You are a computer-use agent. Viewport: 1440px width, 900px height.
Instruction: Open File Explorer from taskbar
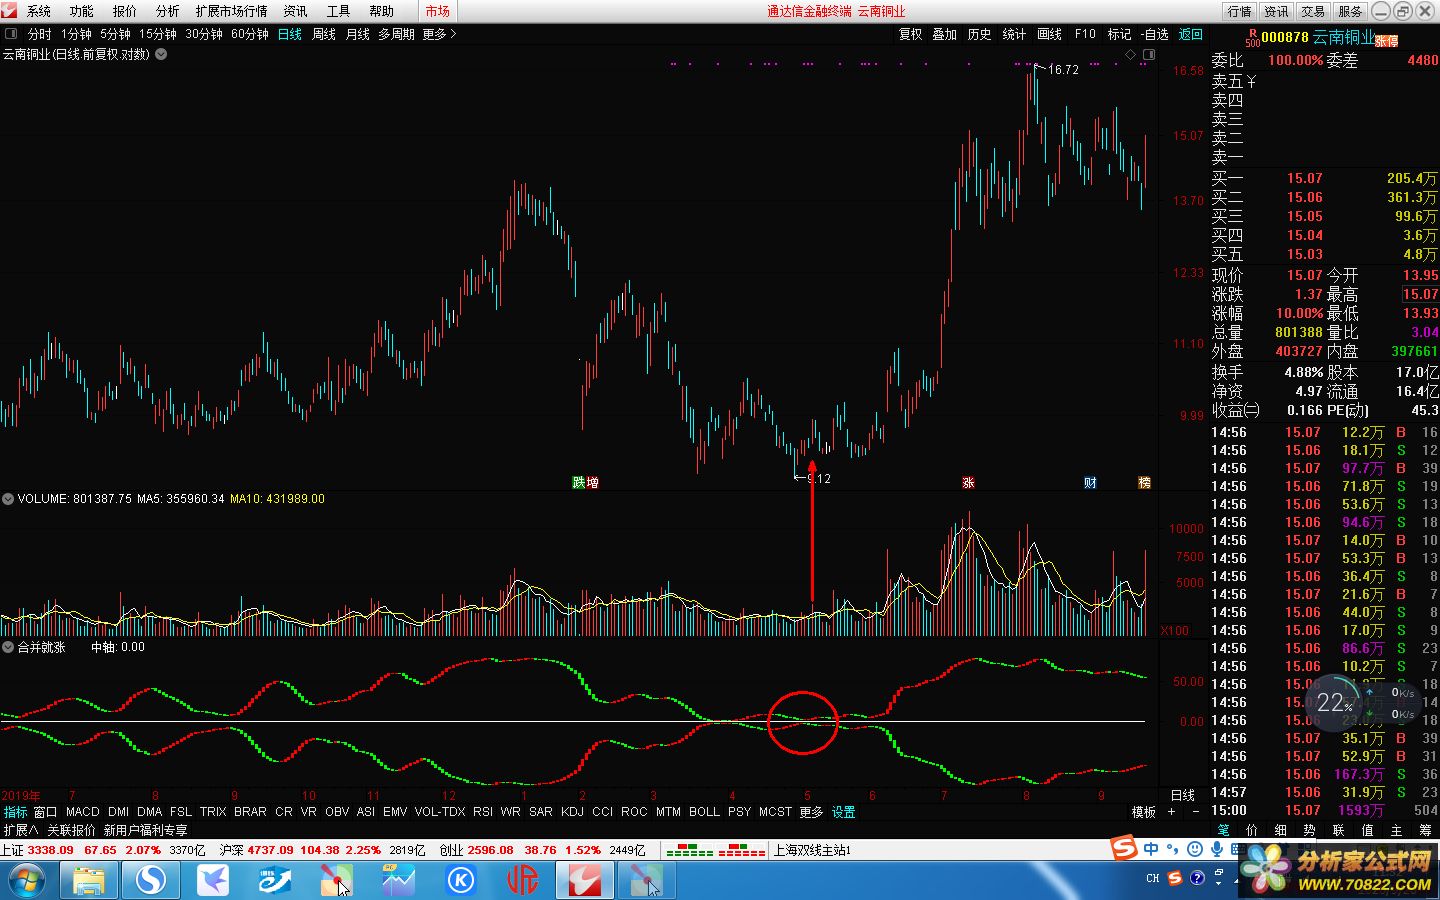coord(88,881)
